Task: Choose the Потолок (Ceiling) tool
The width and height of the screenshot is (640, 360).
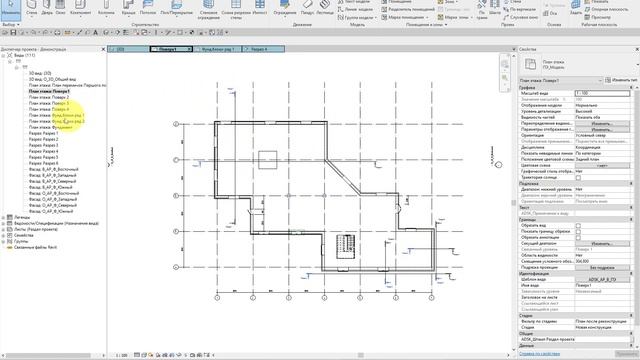Action: coord(148,8)
